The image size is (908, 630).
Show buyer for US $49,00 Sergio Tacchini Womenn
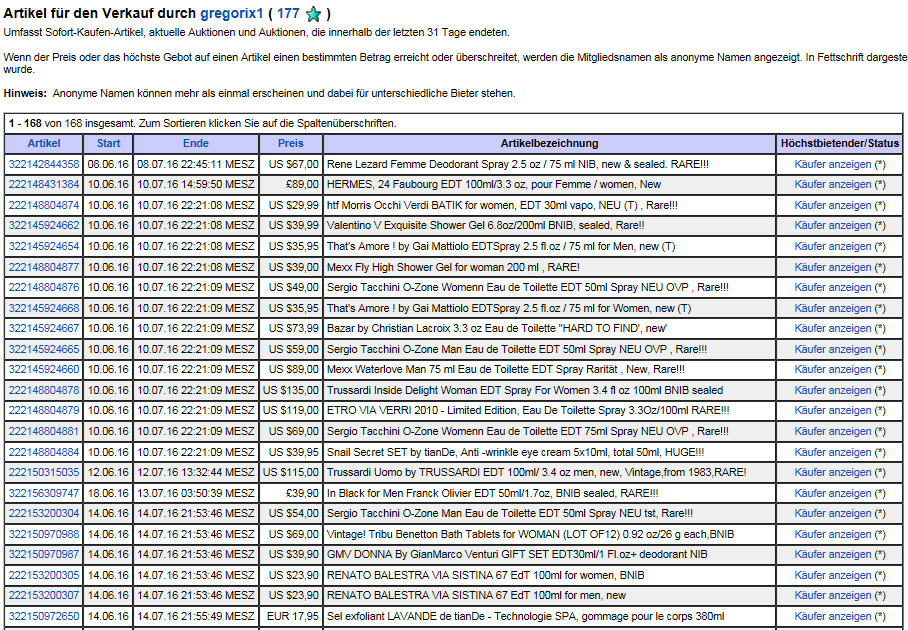[x=833, y=288]
